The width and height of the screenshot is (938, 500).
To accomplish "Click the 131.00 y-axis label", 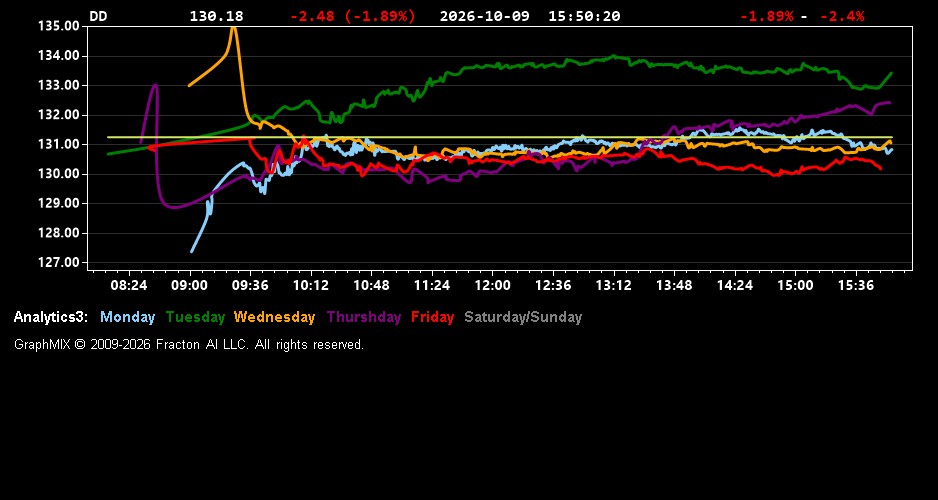I will click(x=58, y=145).
